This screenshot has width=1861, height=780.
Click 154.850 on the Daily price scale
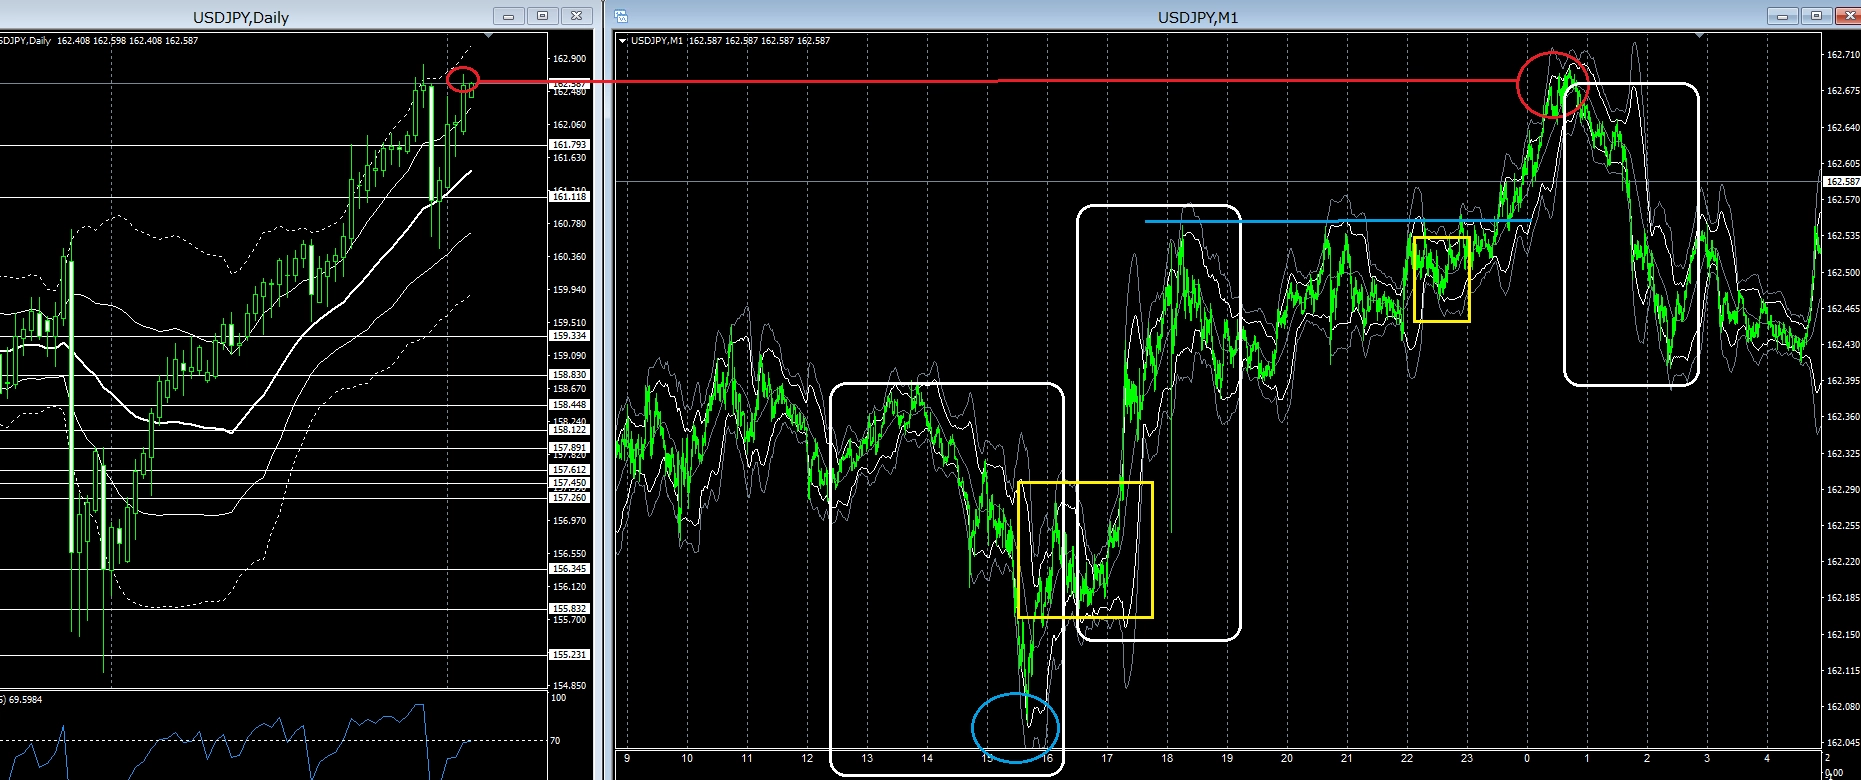click(x=569, y=686)
